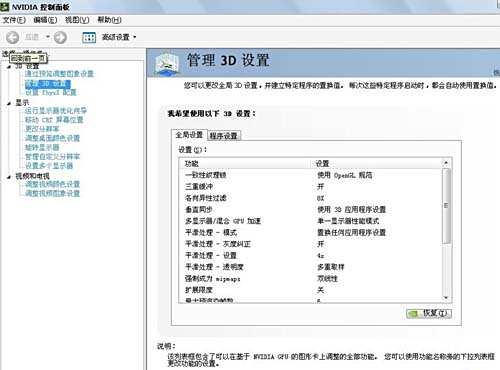Open 设置多个显示器 in the sidebar
The width and height of the screenshot is (500, 370).
[x=49, y=166]
